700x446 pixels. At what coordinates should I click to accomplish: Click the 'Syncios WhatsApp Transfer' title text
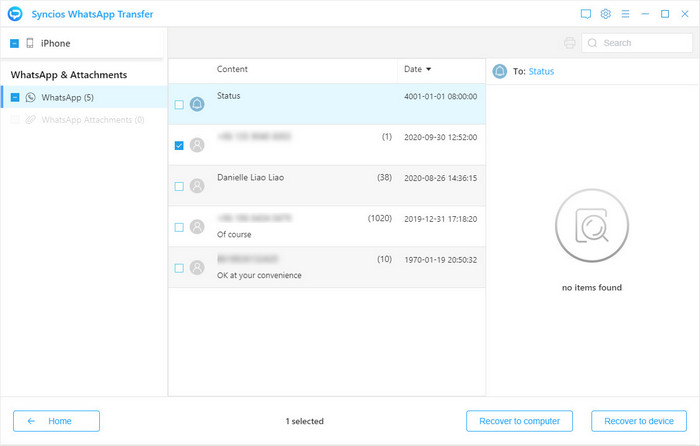92,14
